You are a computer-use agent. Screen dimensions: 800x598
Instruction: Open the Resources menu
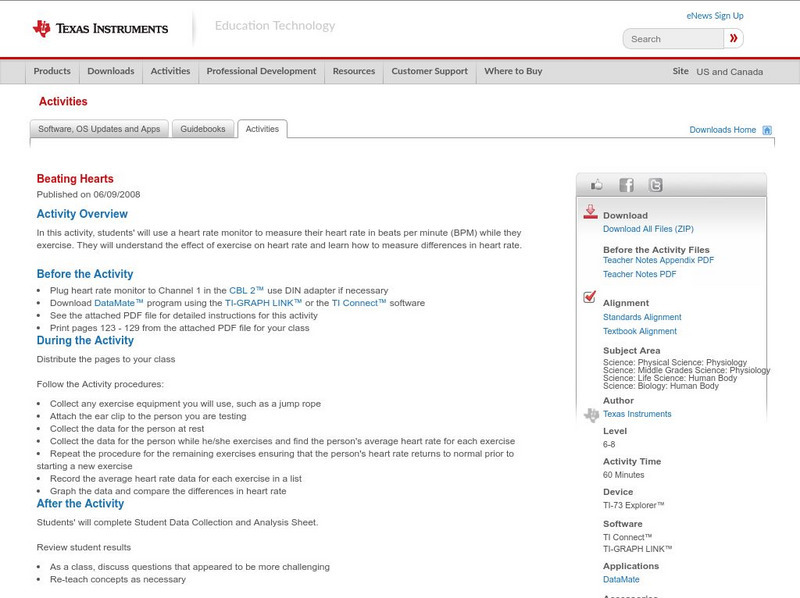[x=354, y=71]
